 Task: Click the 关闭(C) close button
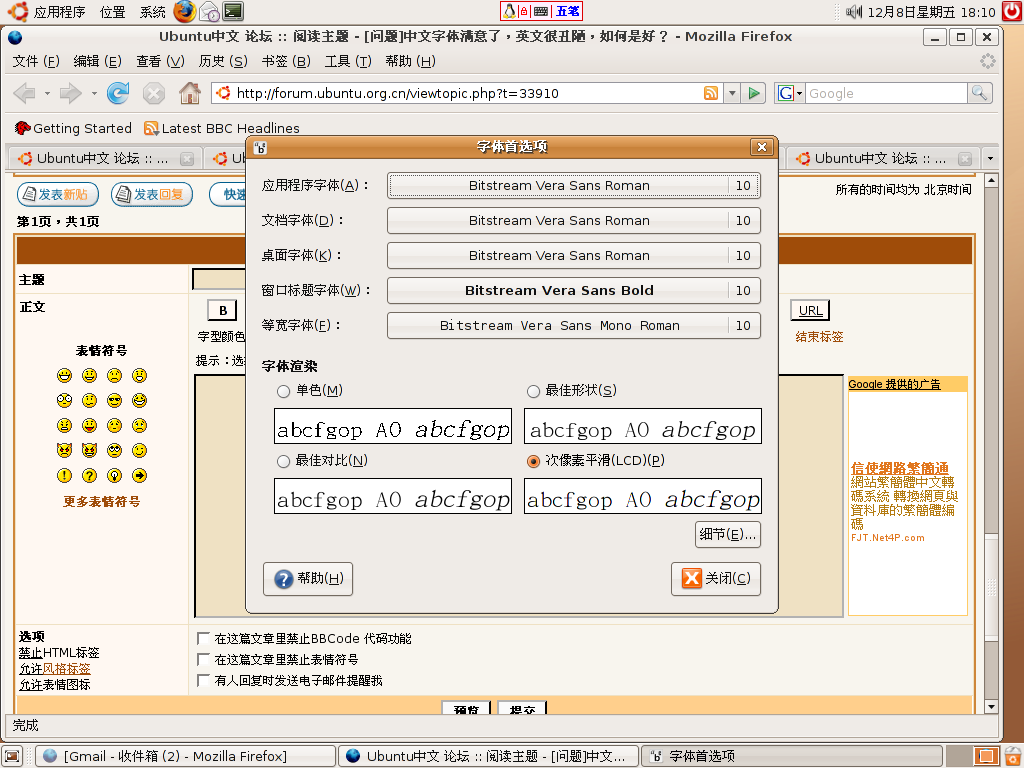tap(716, 579)
